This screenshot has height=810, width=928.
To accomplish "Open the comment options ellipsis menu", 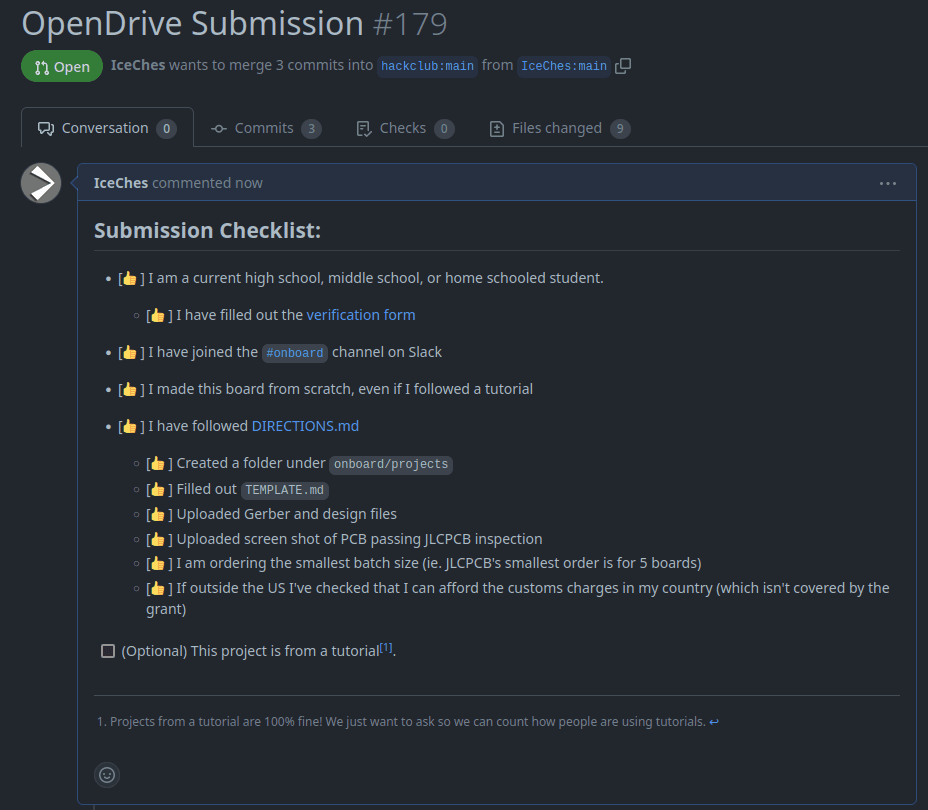I will [x=887, y=183].
